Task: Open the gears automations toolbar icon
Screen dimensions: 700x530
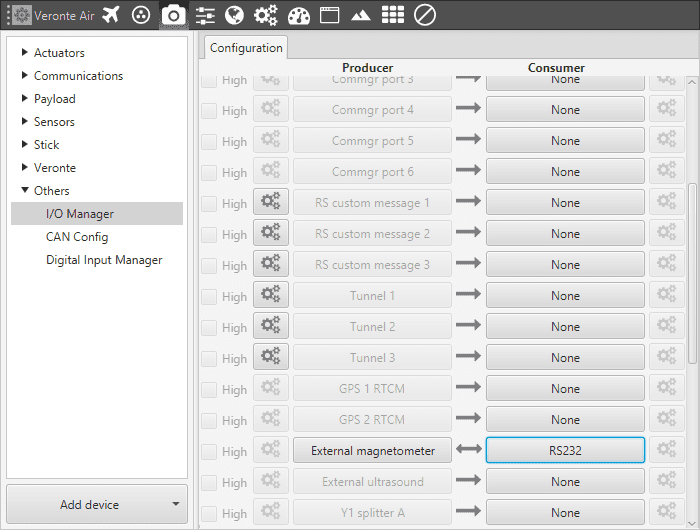Action: tap(266, 15)
